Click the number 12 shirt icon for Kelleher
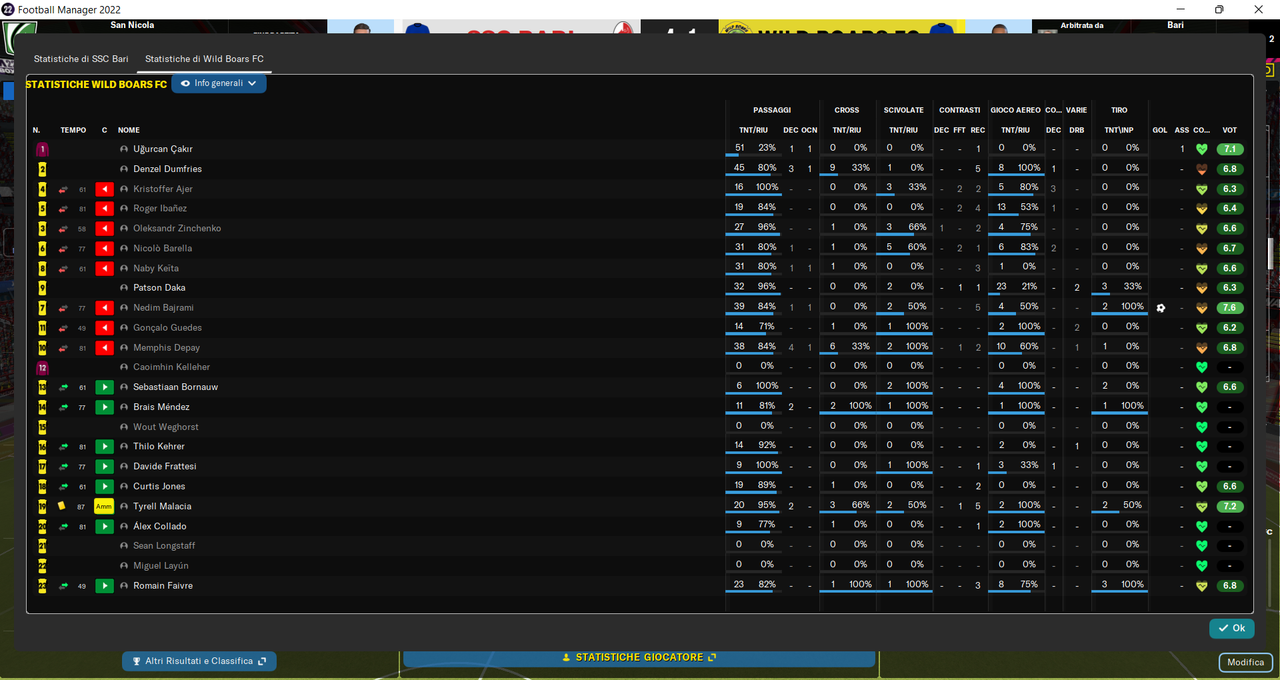The height and width of the screenshot is (680, 1280). [x=42, y=367]
